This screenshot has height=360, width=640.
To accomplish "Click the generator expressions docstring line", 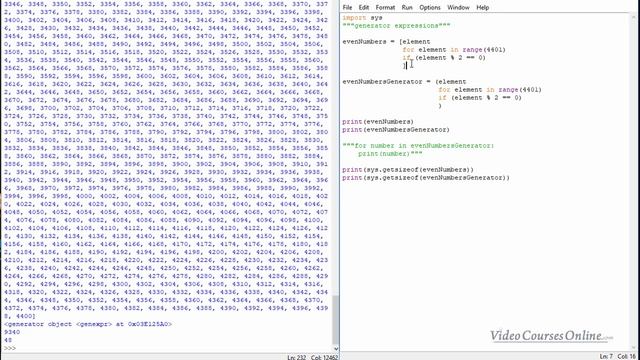I will [x=396, y=26].
